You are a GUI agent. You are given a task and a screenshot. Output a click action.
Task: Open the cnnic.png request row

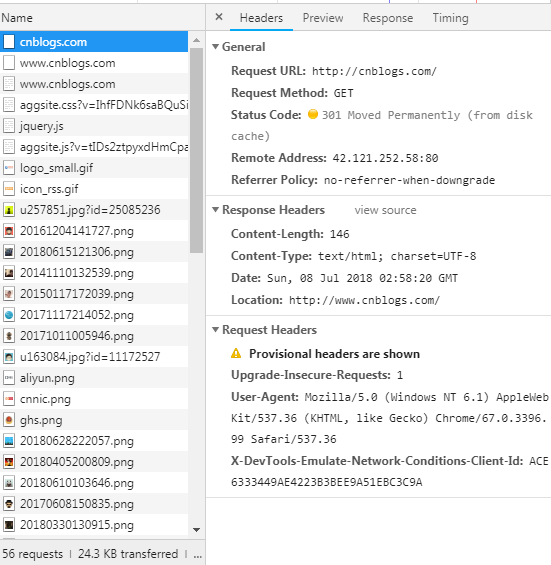tap(94, 399)
